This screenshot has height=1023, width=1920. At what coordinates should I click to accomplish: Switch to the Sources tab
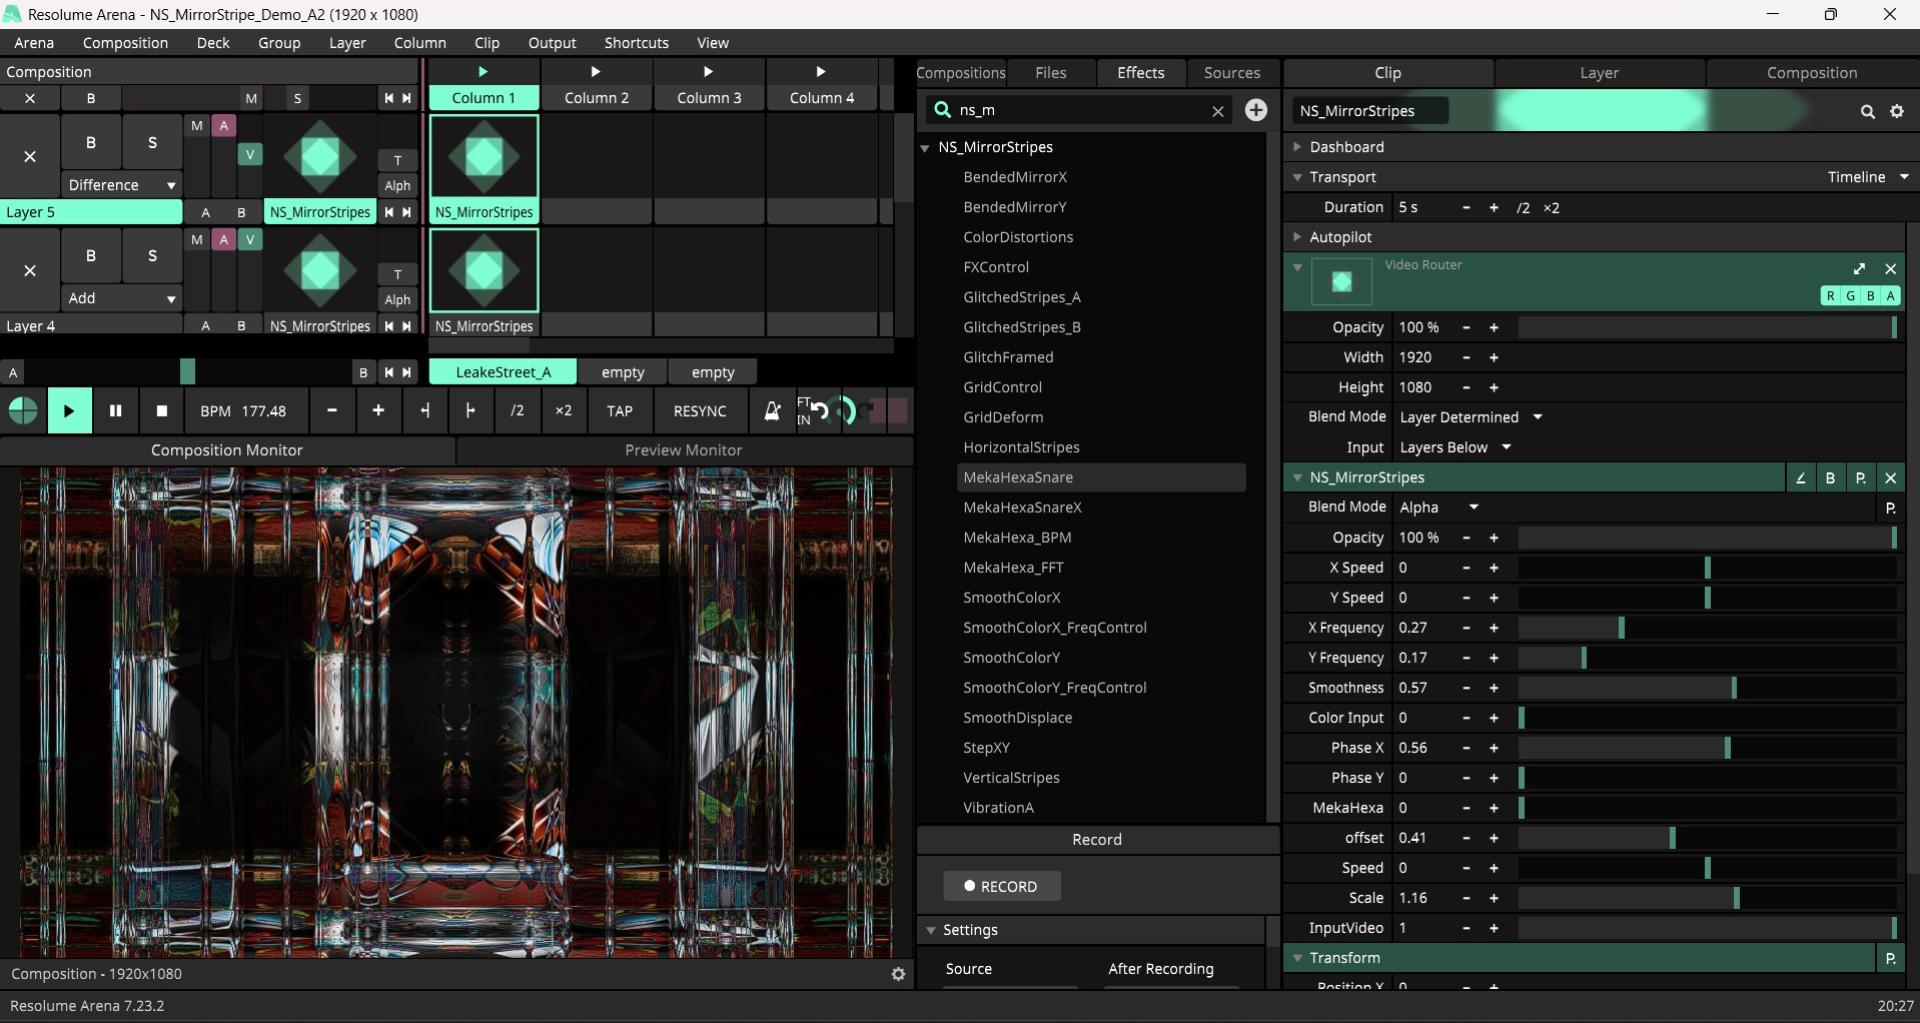(x=1231, y=73)
